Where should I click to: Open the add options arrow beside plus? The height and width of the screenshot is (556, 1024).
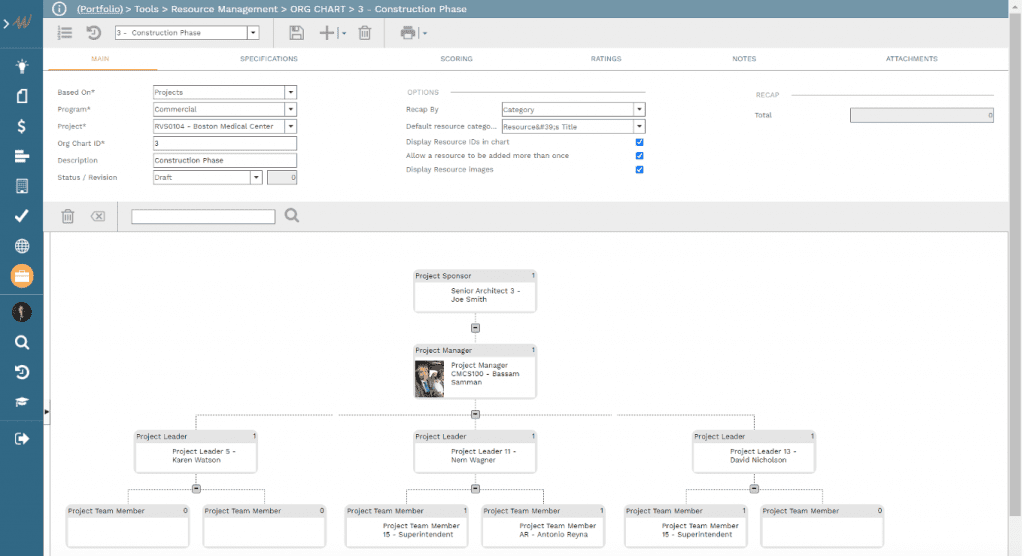tap(344, 33)
